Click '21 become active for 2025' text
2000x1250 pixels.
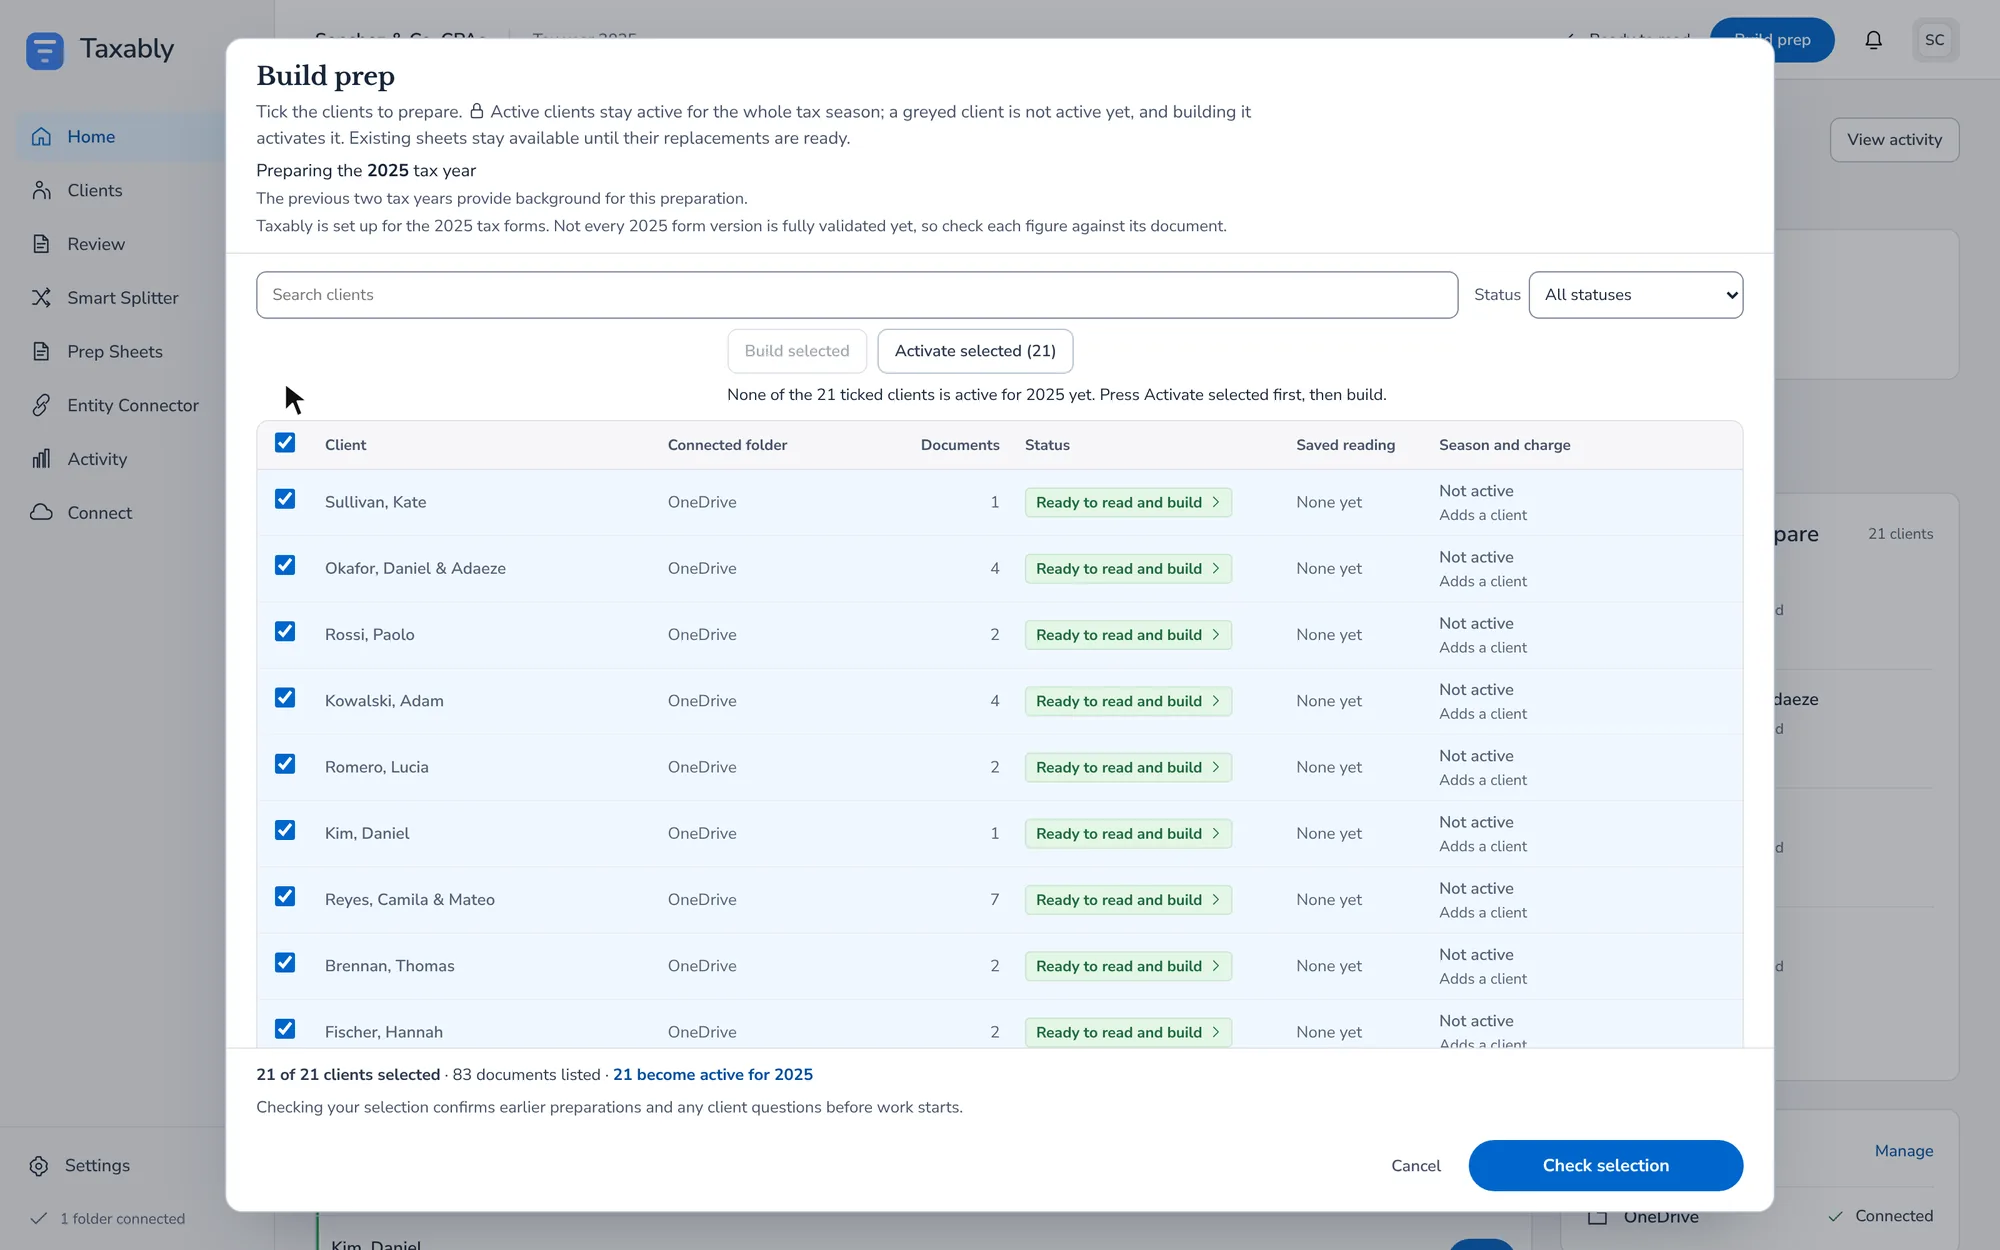(x=713, y=1075)
